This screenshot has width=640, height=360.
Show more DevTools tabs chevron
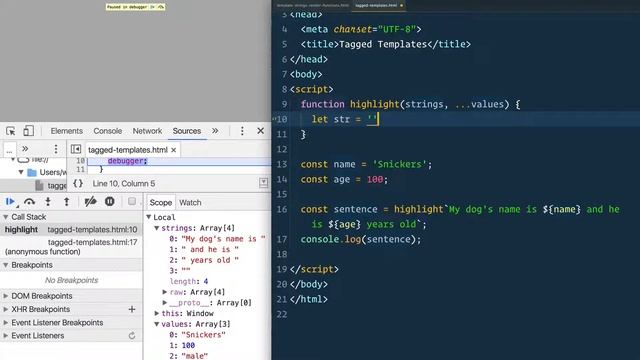[215, 131]
